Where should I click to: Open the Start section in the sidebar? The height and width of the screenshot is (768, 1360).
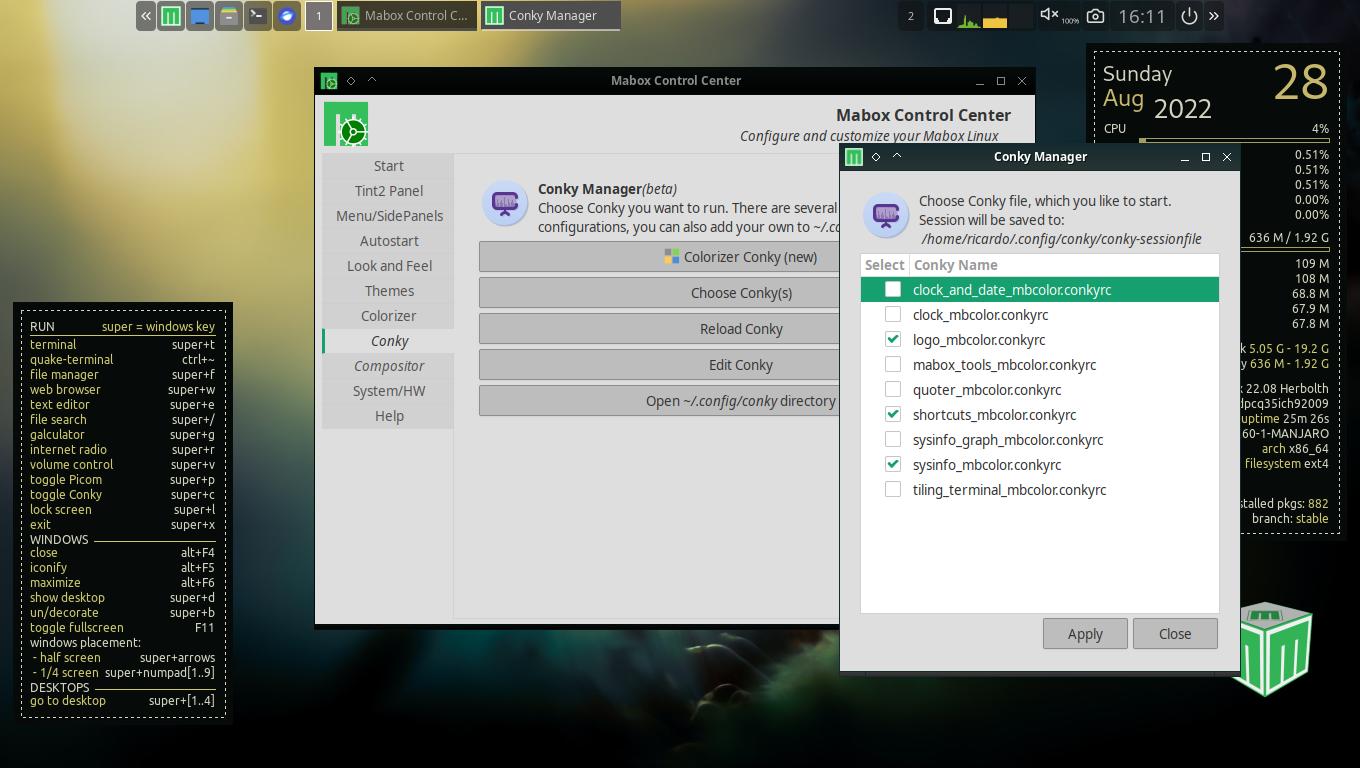(x=388, y=166)
